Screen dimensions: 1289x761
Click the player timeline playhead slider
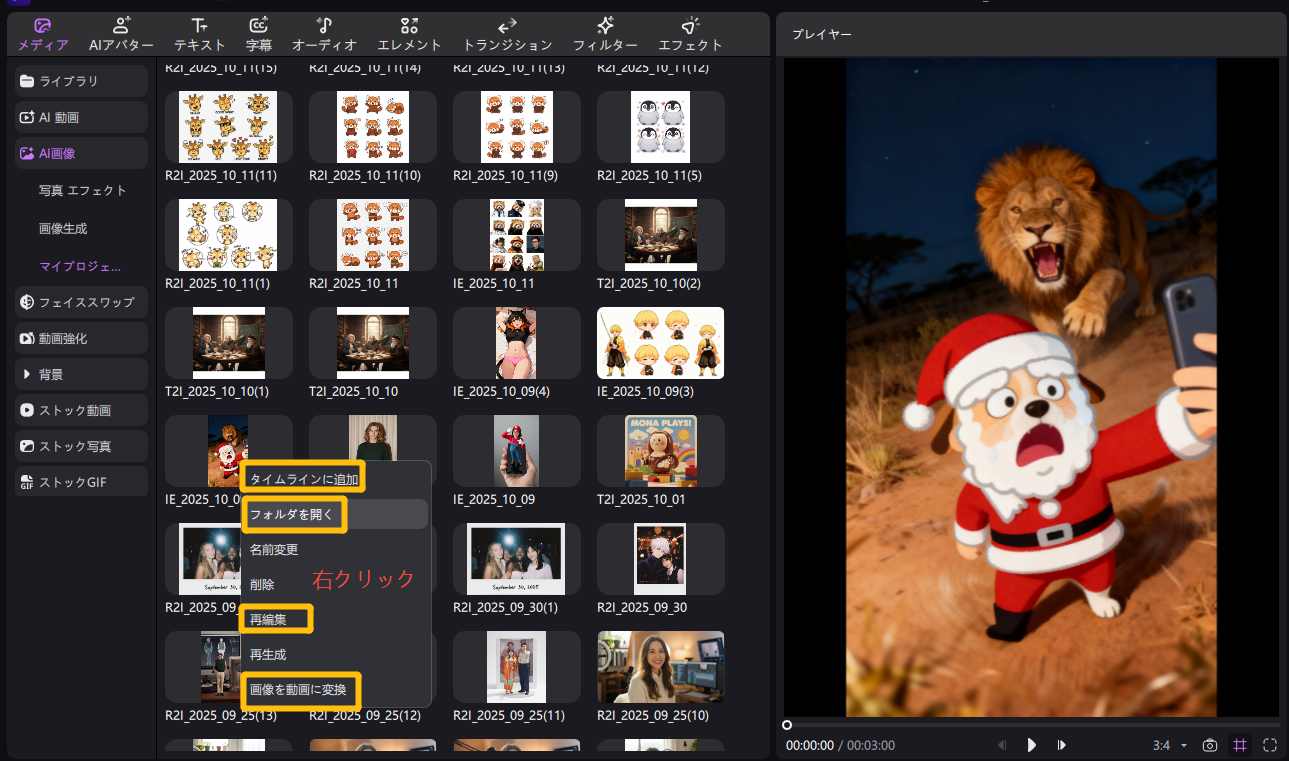pyautogui.click(x=787, y=724)
